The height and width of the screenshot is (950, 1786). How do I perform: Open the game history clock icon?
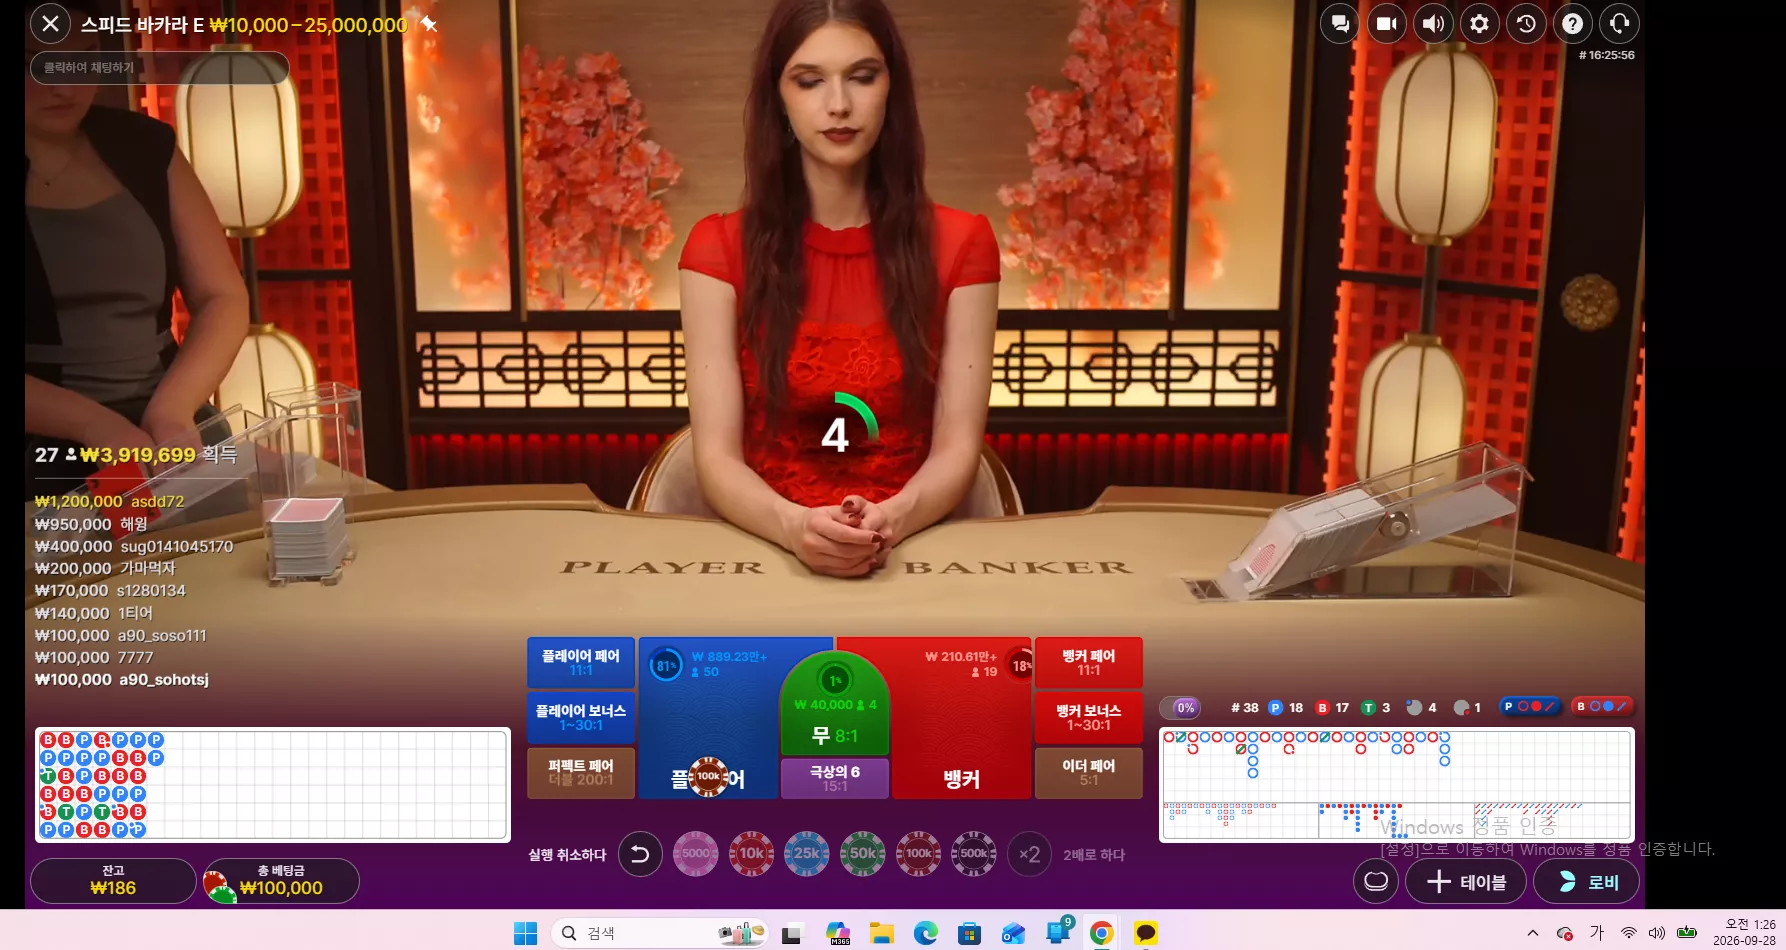point(1526,24)
